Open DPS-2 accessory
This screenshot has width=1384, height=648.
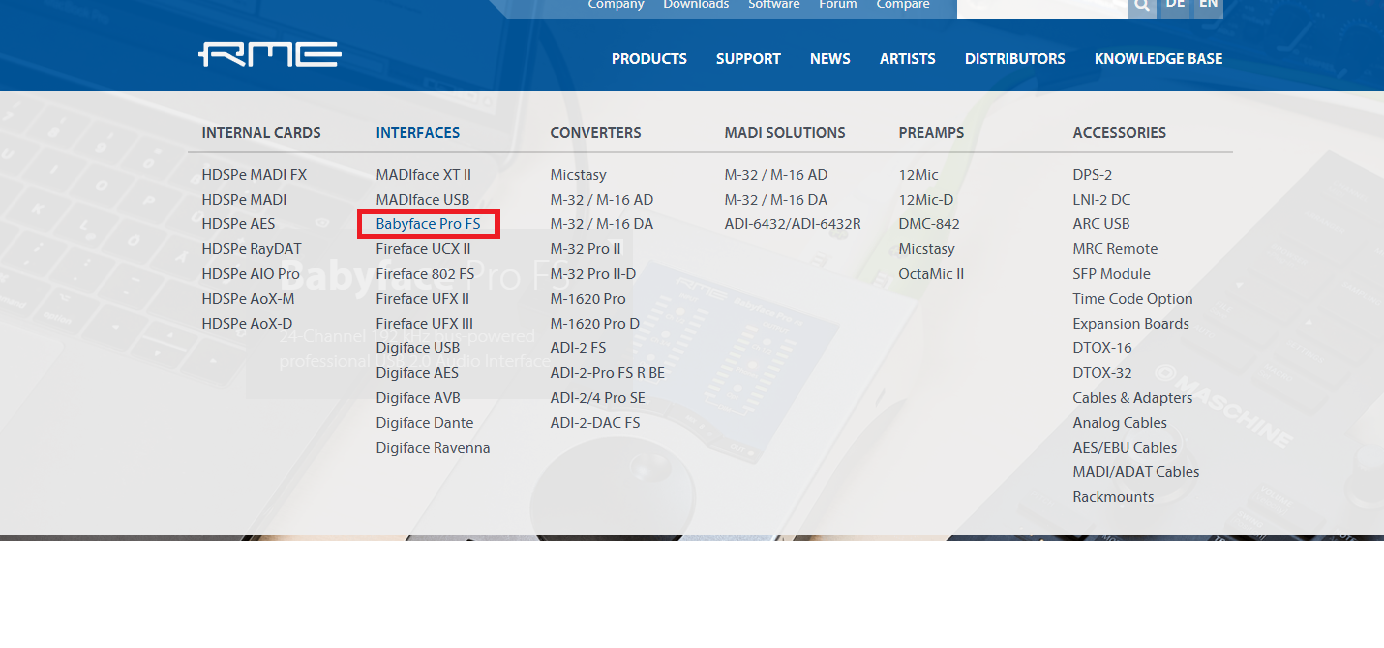[1092, 175]
